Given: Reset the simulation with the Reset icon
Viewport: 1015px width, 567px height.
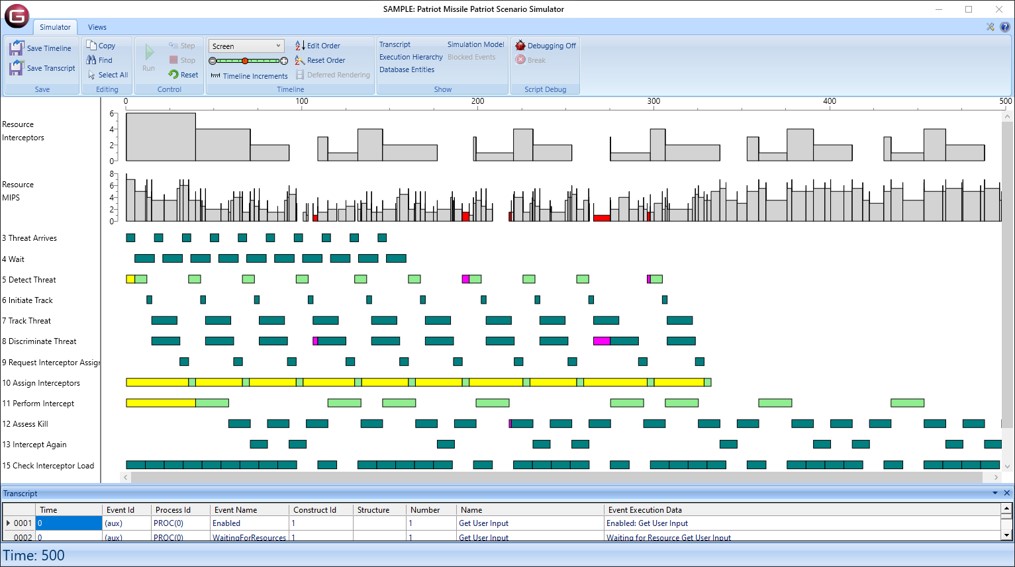Looking at the screenshot, I should pyautogui.click(x=173, y=75).
